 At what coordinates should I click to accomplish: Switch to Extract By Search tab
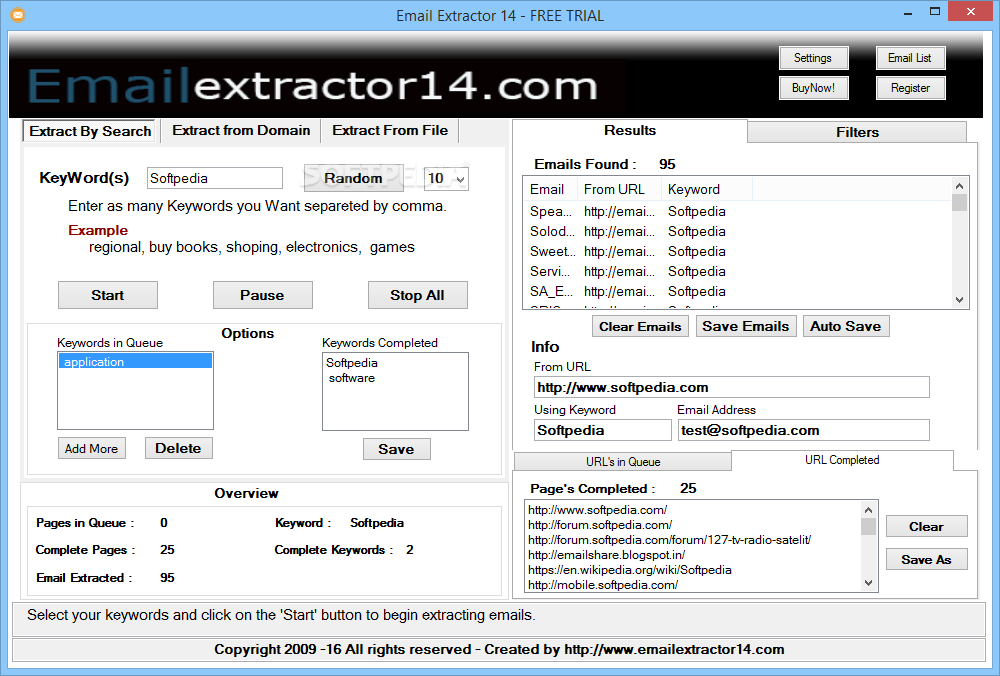click(x=90, y=131)
